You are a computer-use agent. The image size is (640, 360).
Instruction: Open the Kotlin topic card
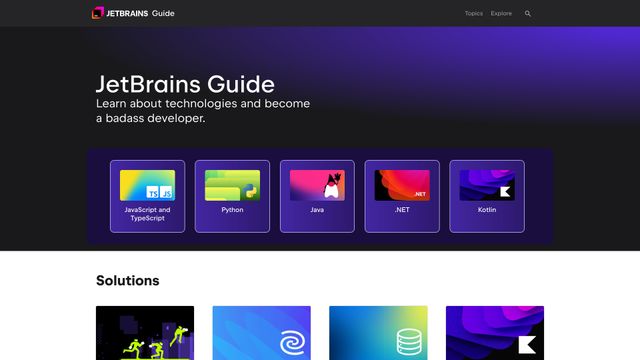pyautogui.click(x=487, y=196)
